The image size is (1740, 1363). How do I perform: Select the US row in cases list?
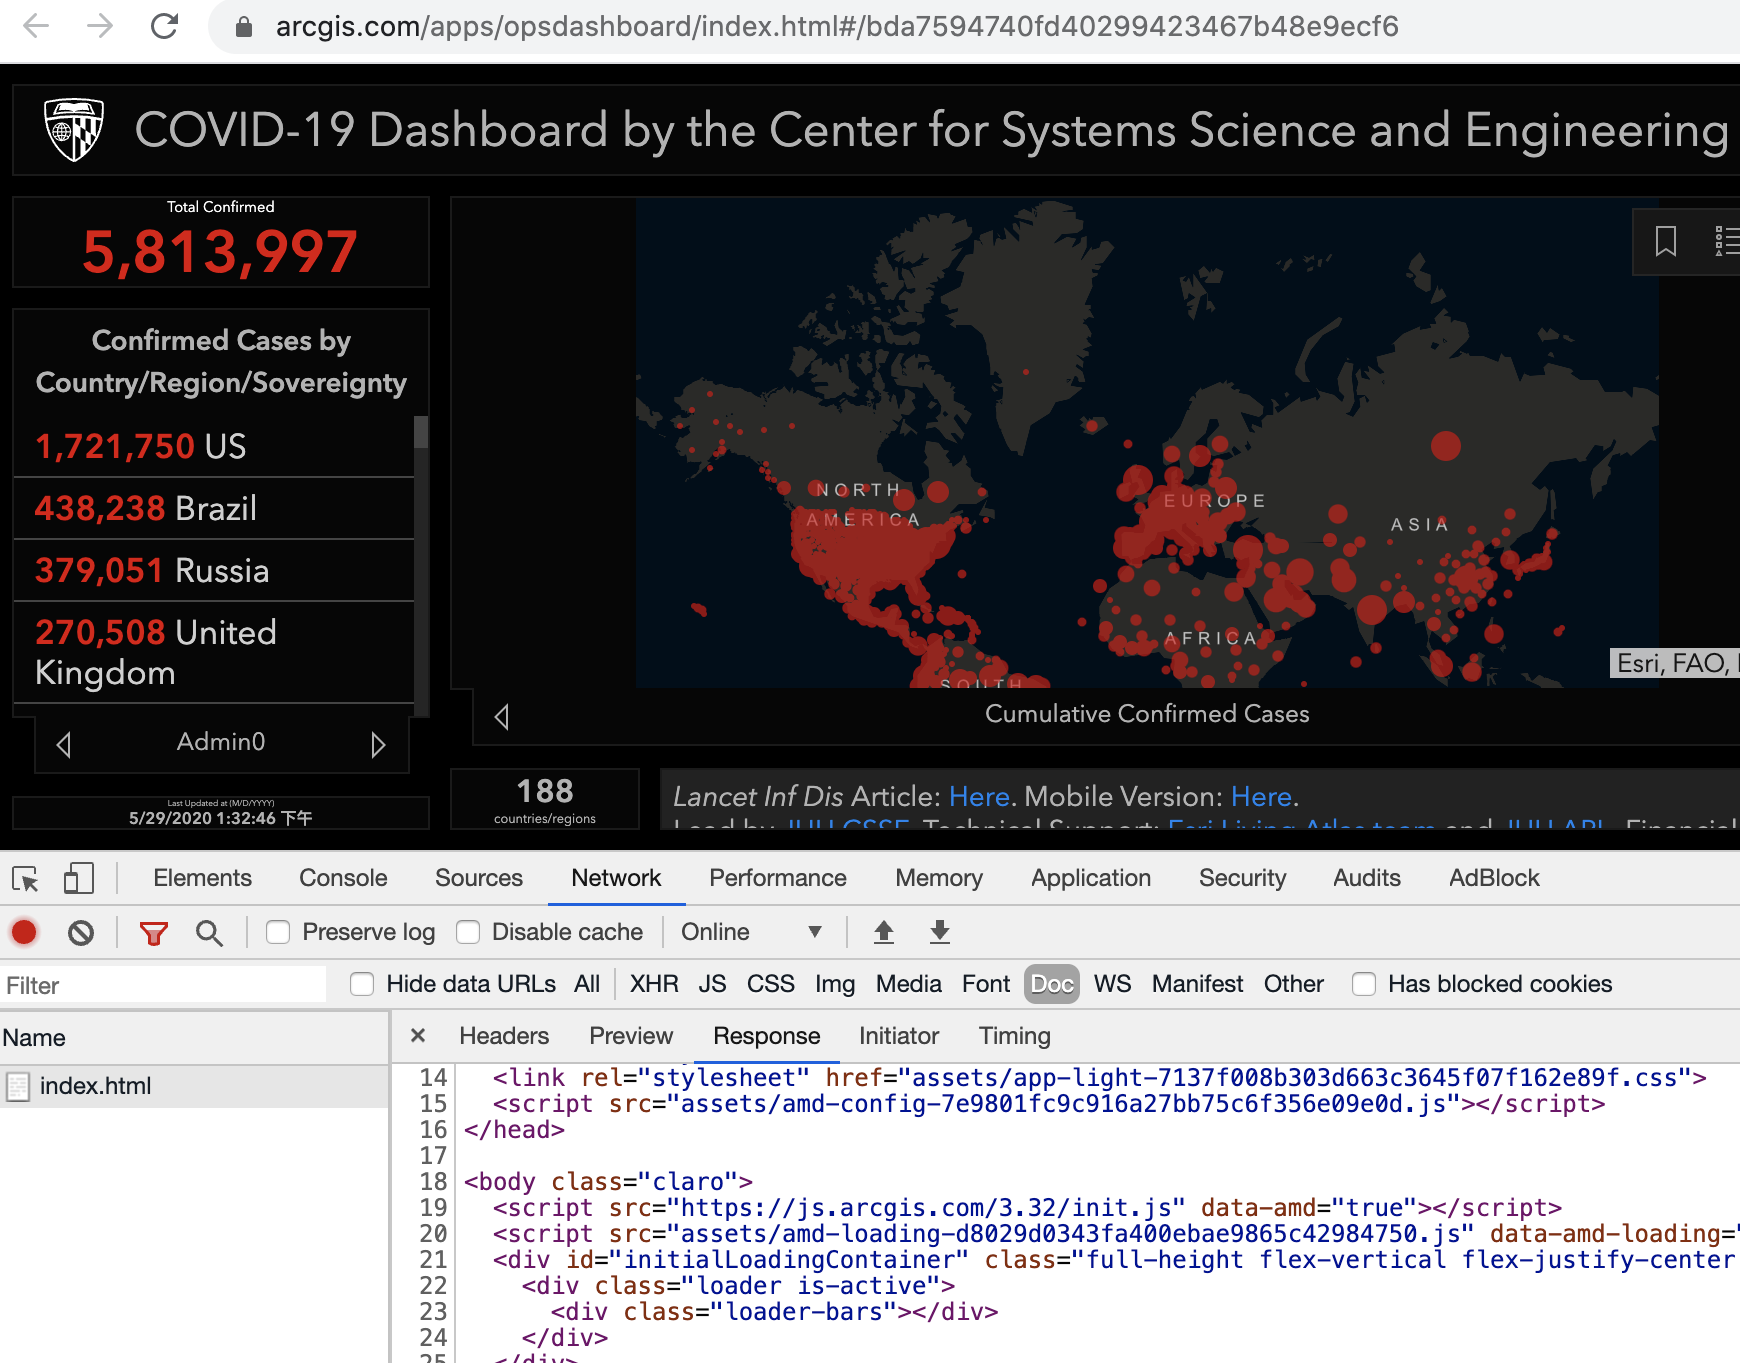(x=213, y=446)
